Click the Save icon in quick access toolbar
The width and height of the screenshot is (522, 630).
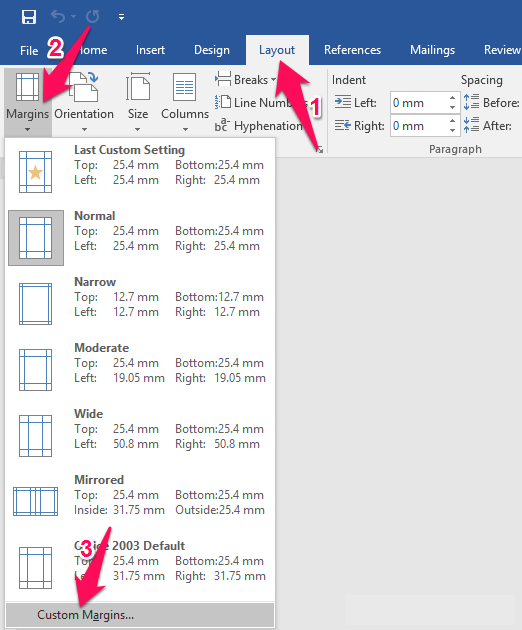pos(29,17)
